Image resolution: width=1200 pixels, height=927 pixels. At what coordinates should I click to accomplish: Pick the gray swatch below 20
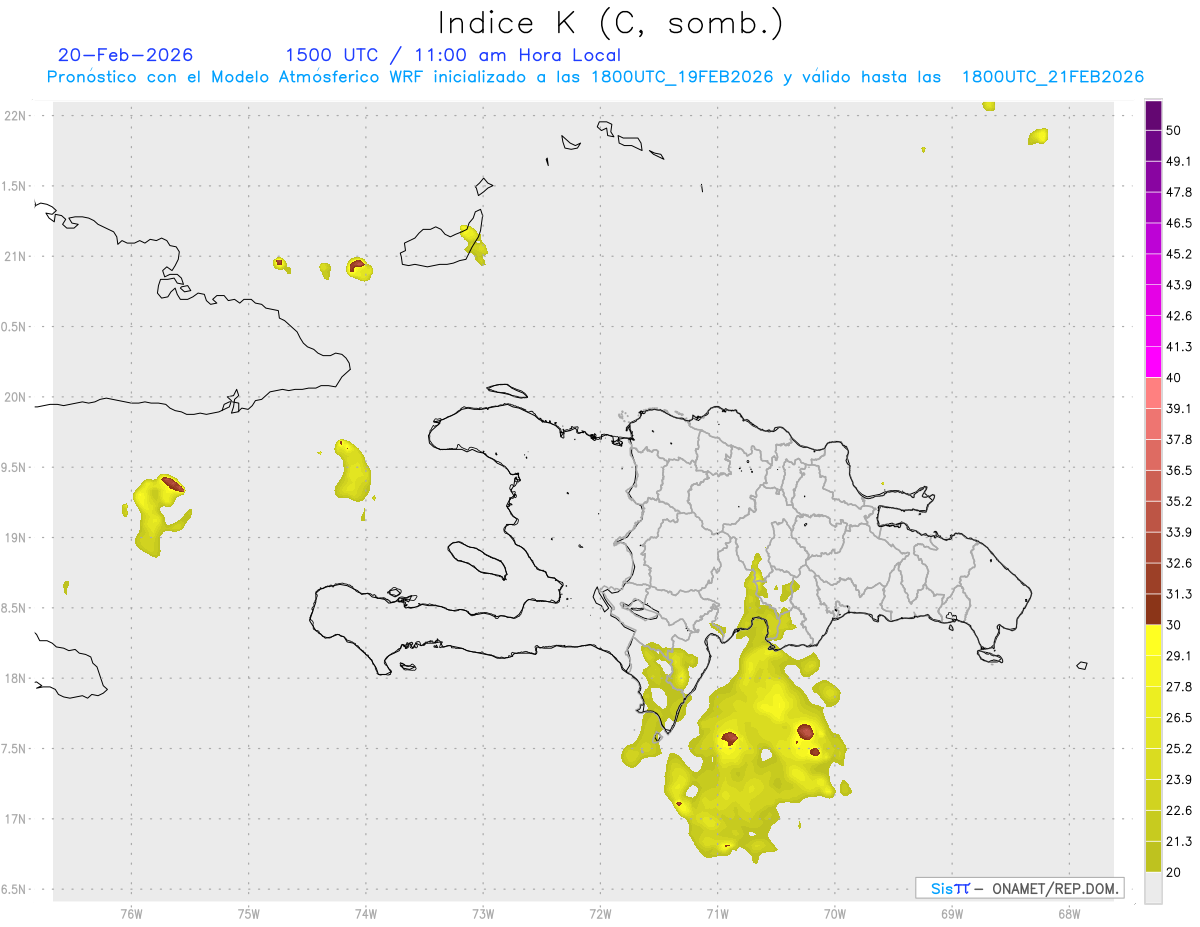pyautogui.click(x=1153, y=887)
